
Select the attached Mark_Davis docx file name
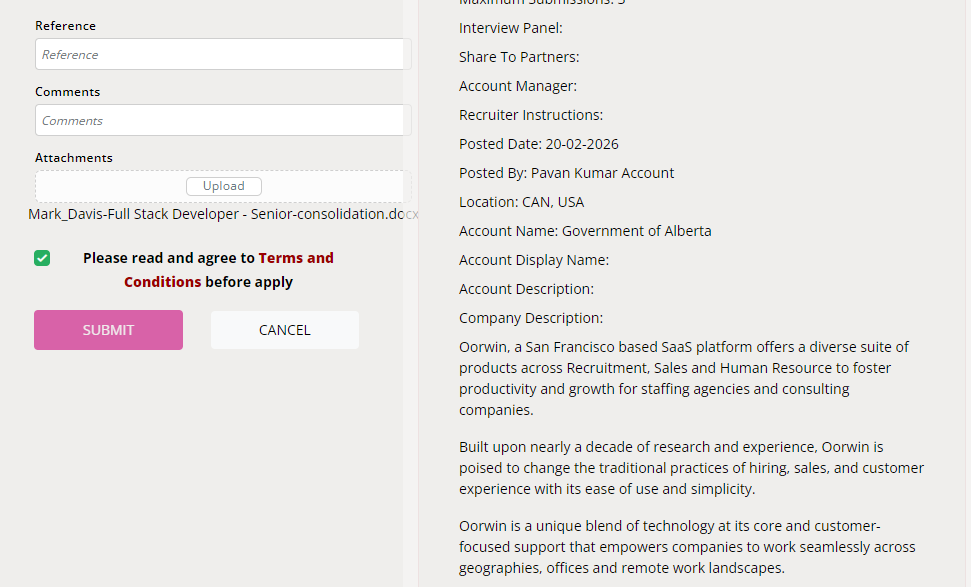(x=222, y=214)
